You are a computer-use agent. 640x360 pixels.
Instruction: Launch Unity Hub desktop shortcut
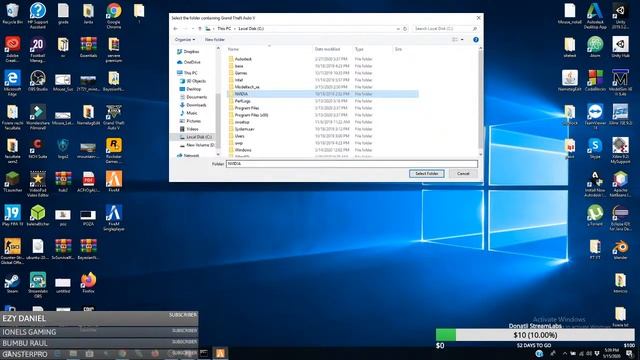pos(620,47)
